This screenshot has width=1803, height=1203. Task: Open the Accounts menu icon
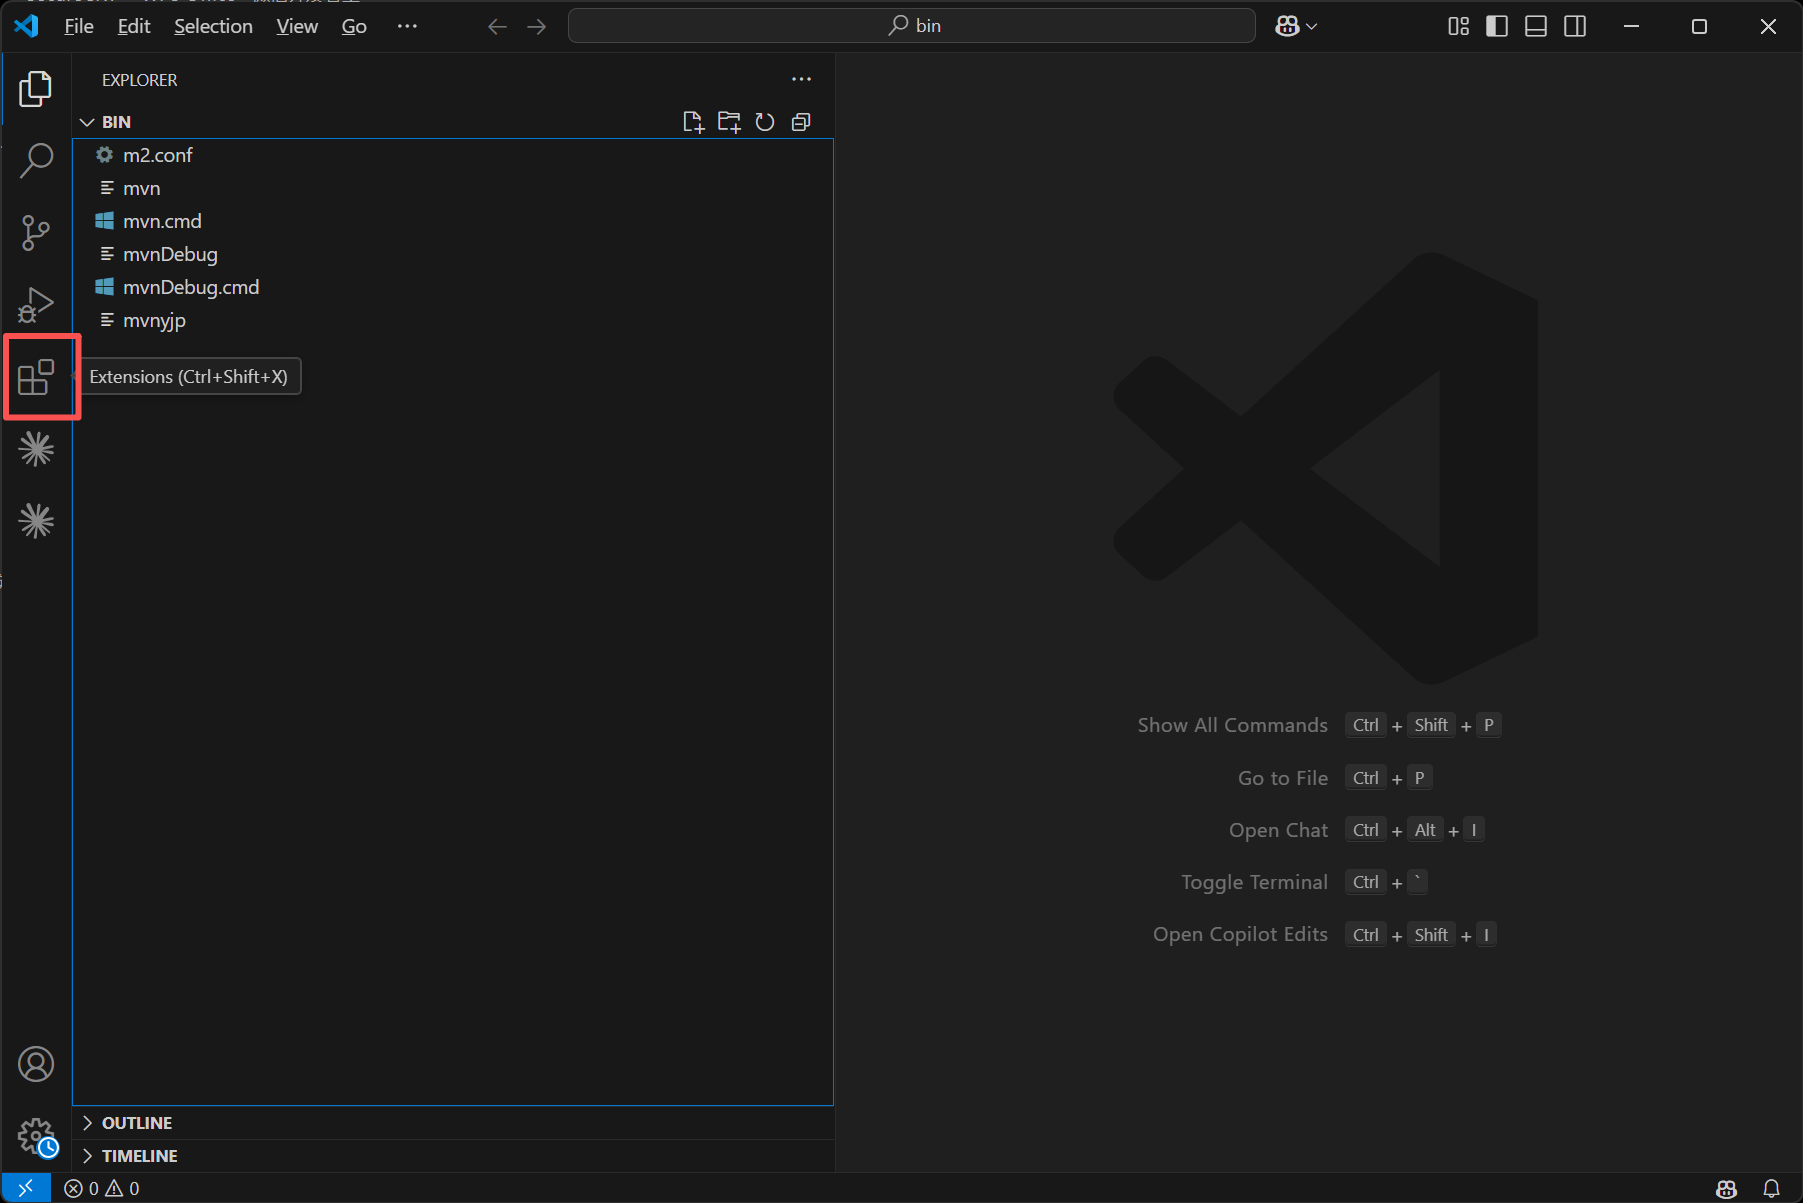(36, 1064)
